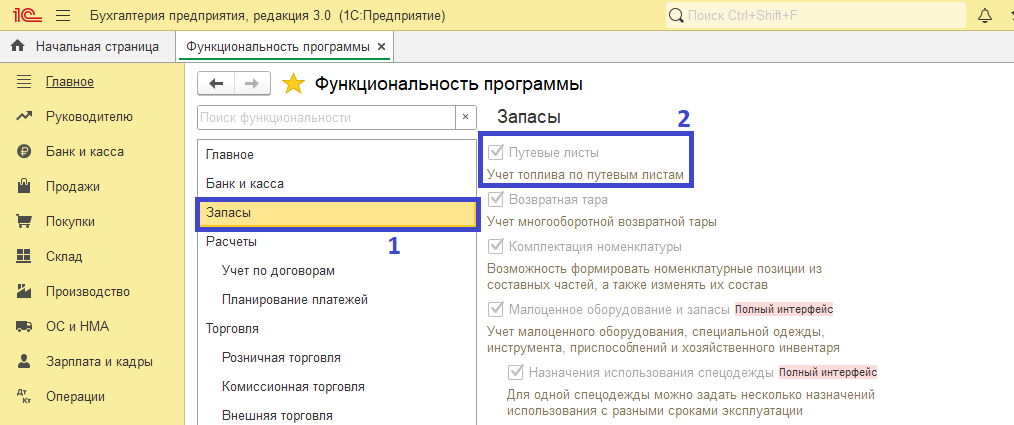1014x425 pixels.
Task: Click the Запасы section heading
Action: [x=528, y=117]
